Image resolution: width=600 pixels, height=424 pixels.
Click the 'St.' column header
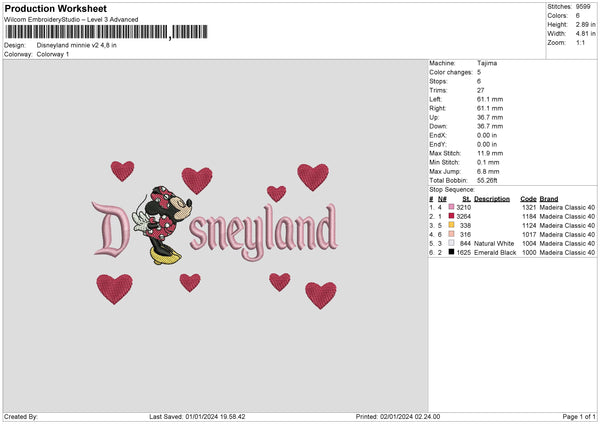click(x=466, y=199)
